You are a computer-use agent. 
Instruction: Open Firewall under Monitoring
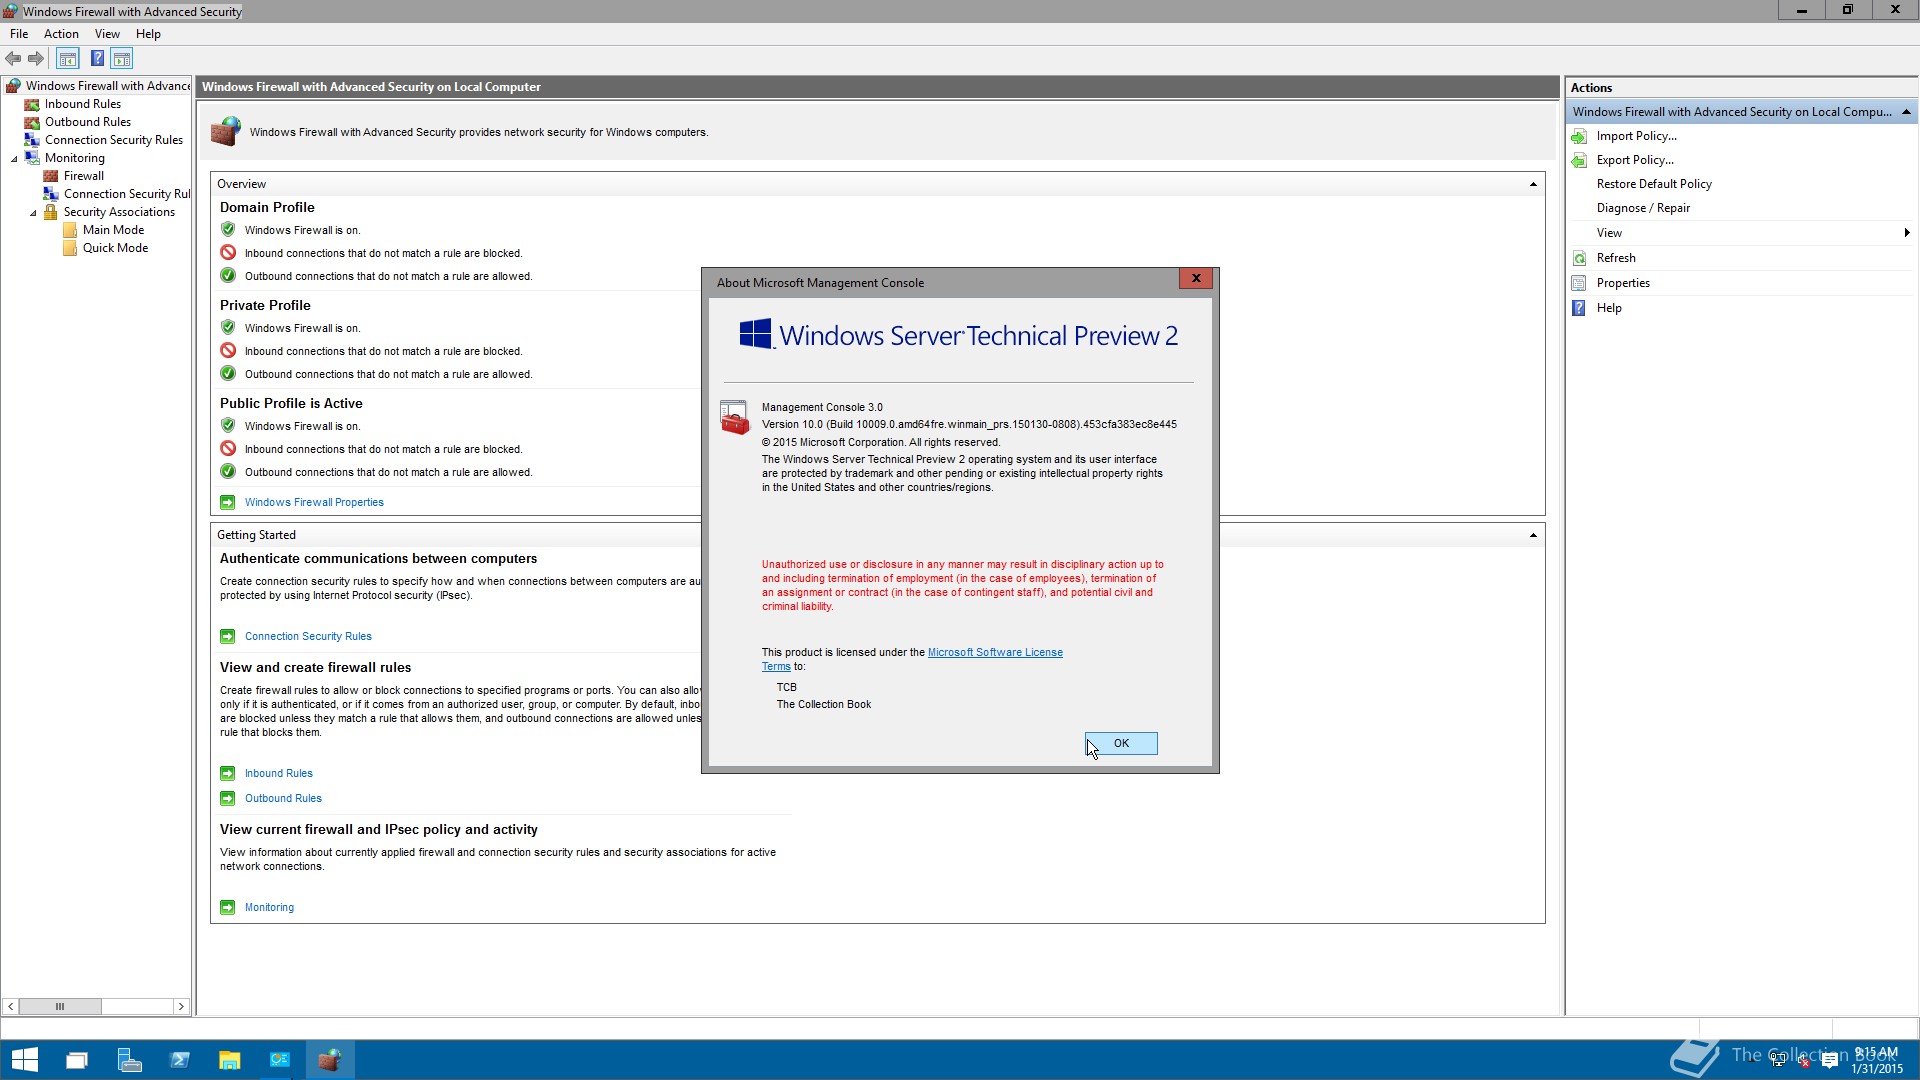tap(84, 176)
